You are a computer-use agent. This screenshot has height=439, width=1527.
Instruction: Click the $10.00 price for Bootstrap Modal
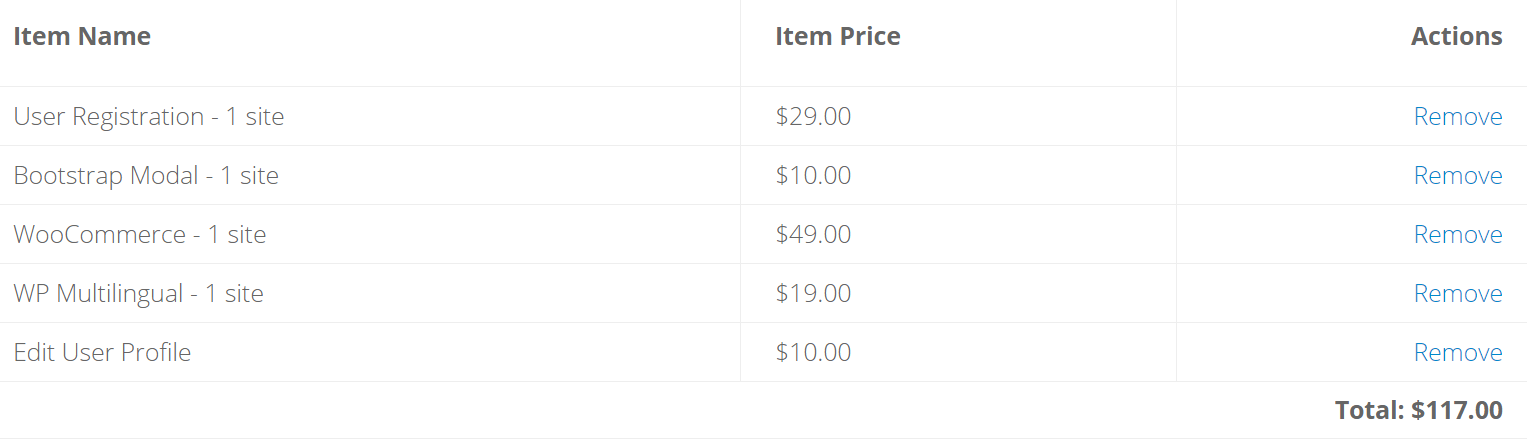click(813, 176)
